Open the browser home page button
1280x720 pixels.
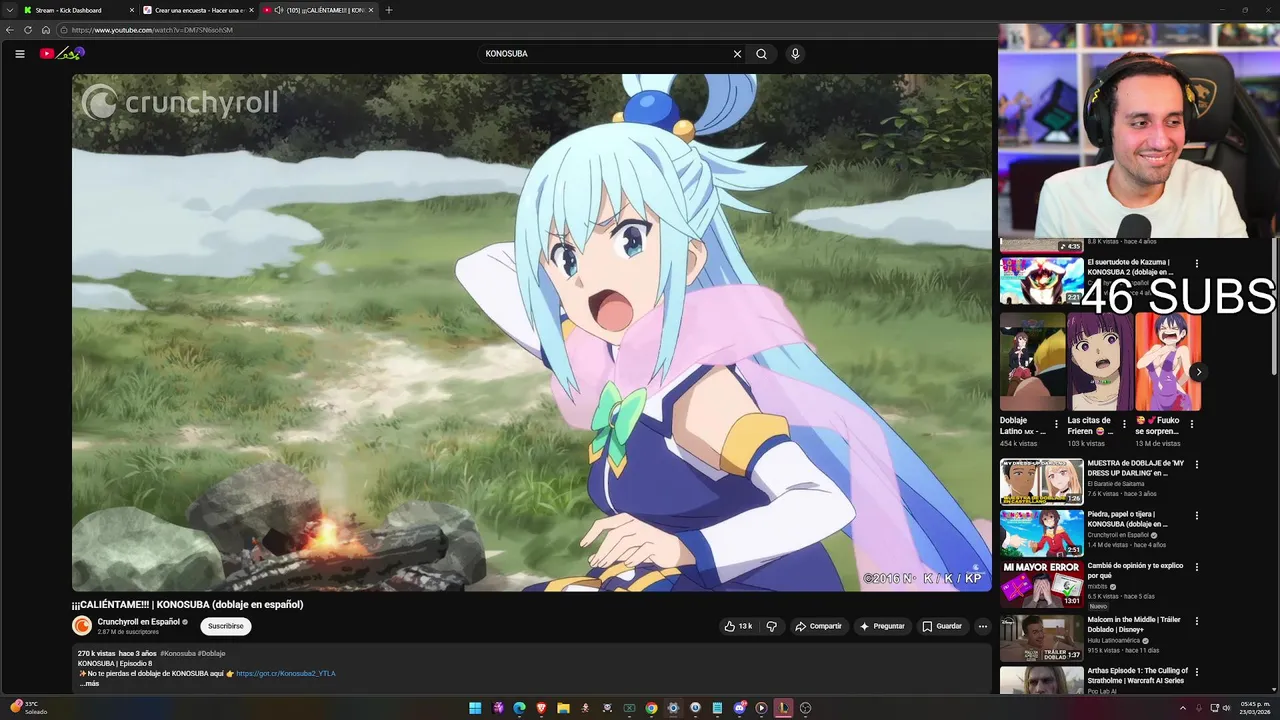(46, 30)
